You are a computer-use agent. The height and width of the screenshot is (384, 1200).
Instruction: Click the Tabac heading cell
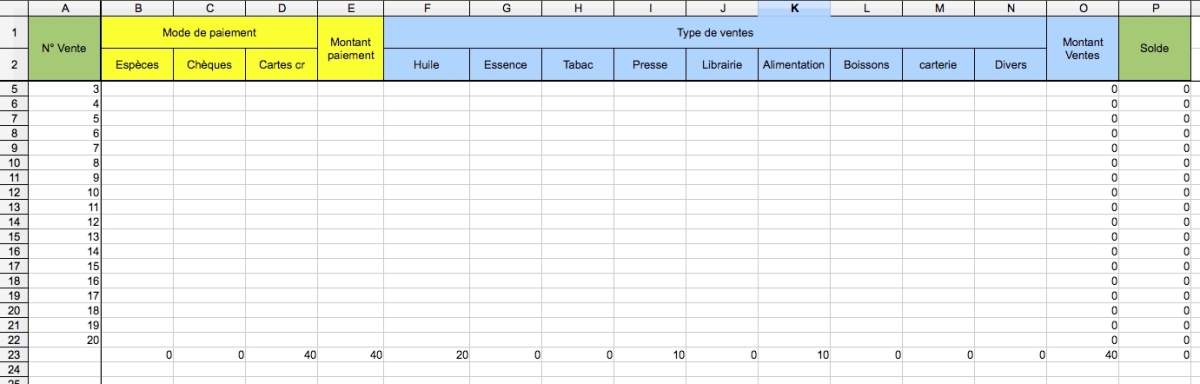(x=578, y=65)
